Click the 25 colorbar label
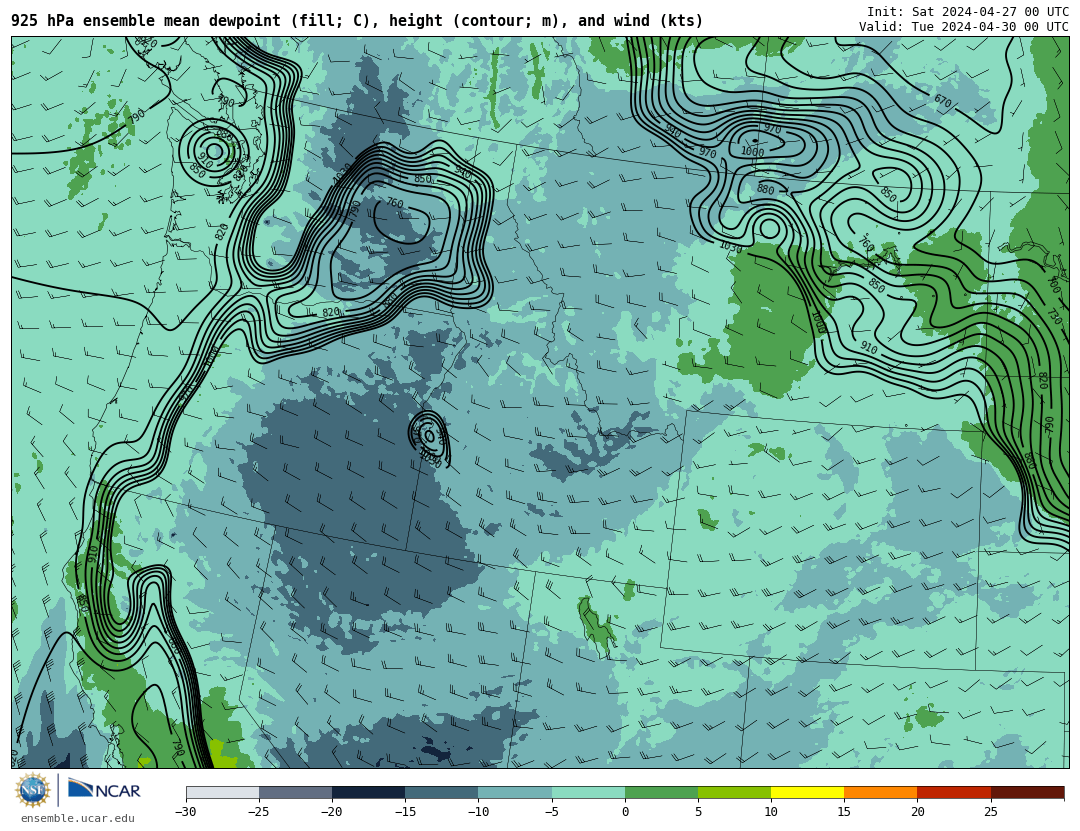This screenshot has height=831, width=1080. tap(990, 812)
